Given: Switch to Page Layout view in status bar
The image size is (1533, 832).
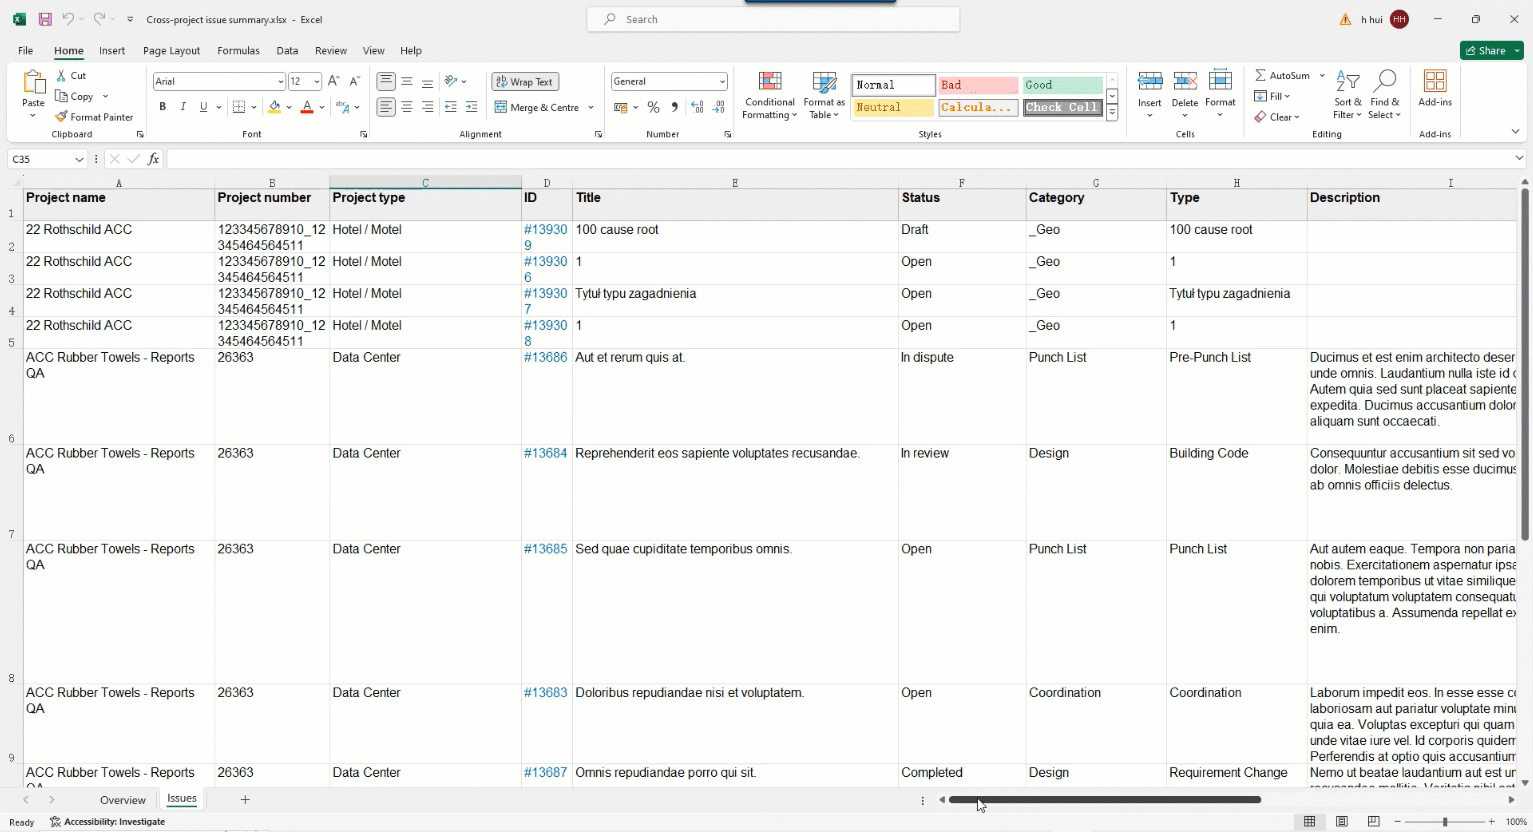Looking at the screenshot, I should [x=1342, y=822].
